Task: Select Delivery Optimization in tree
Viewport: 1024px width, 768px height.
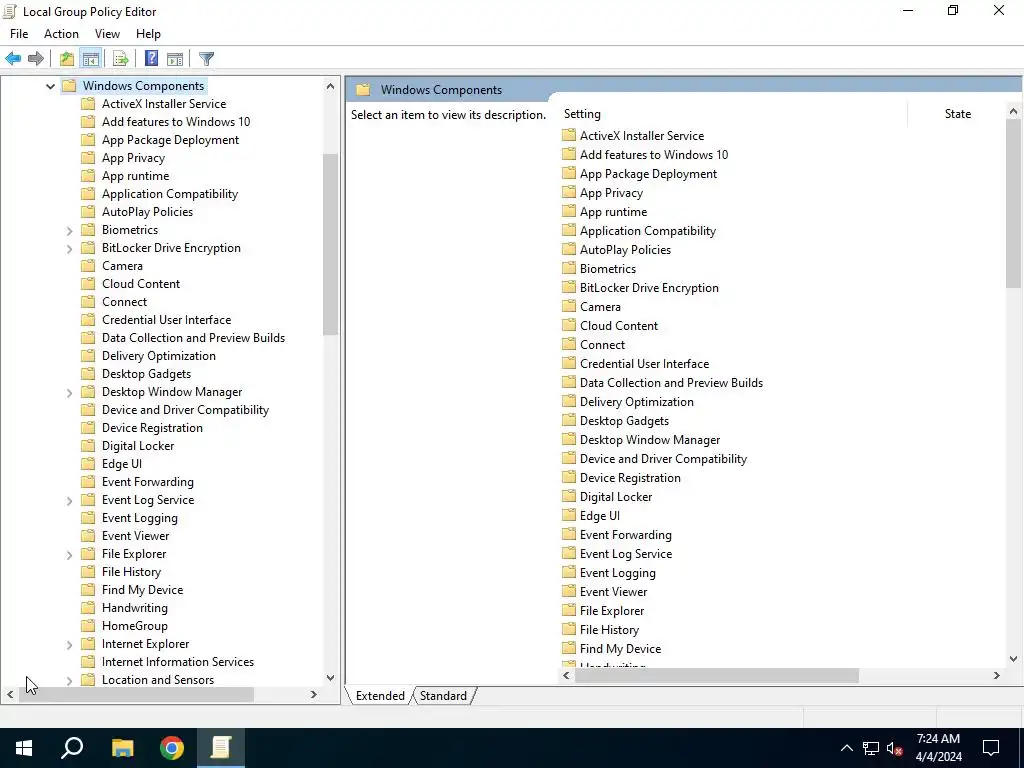Action: (159, 355)
